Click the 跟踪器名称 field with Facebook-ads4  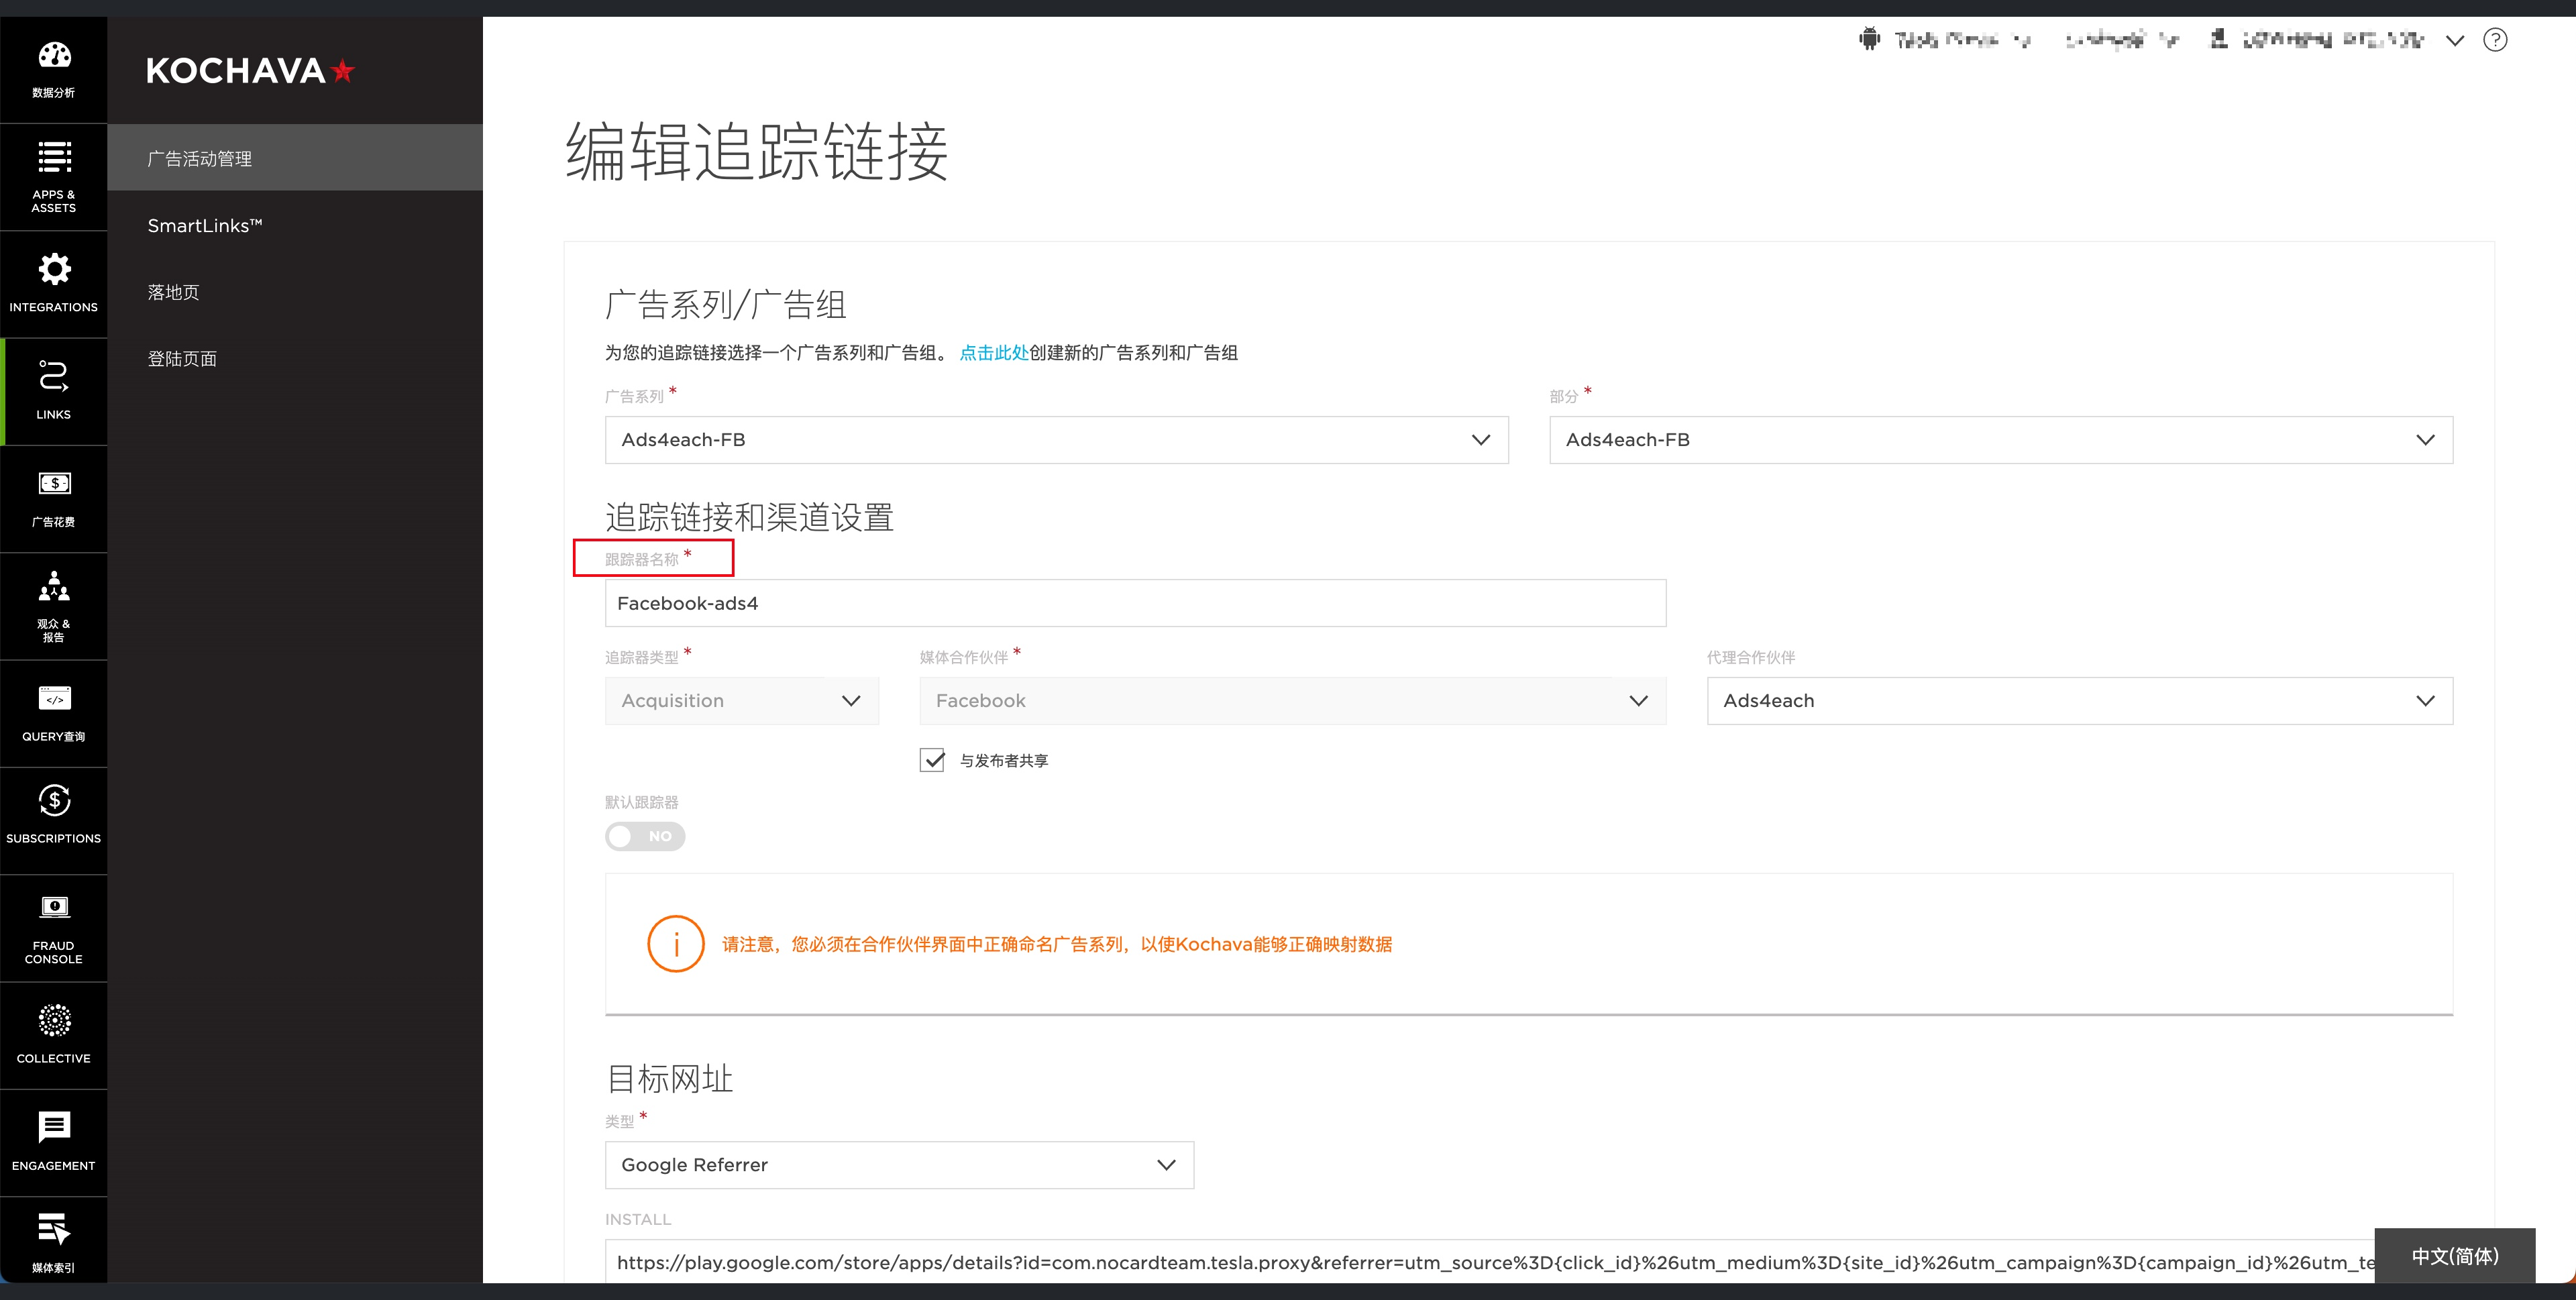pos(1135,603)
